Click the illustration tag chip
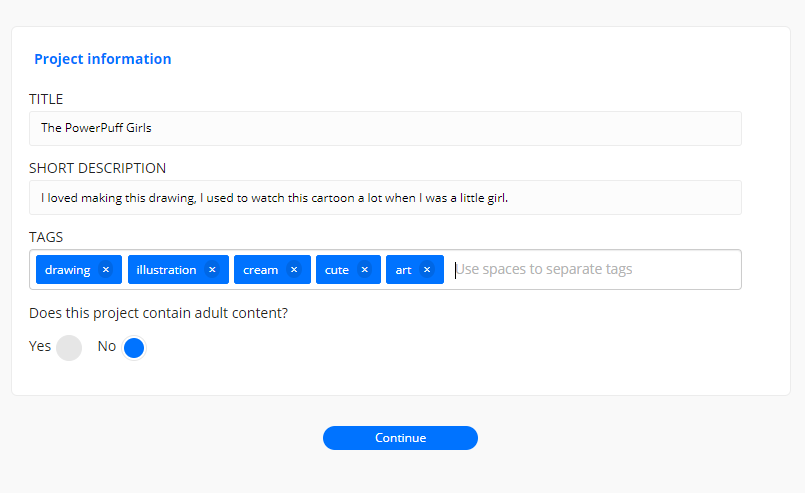Image resolution: width=805 pixels, height=493 pixels. [178, 270]
